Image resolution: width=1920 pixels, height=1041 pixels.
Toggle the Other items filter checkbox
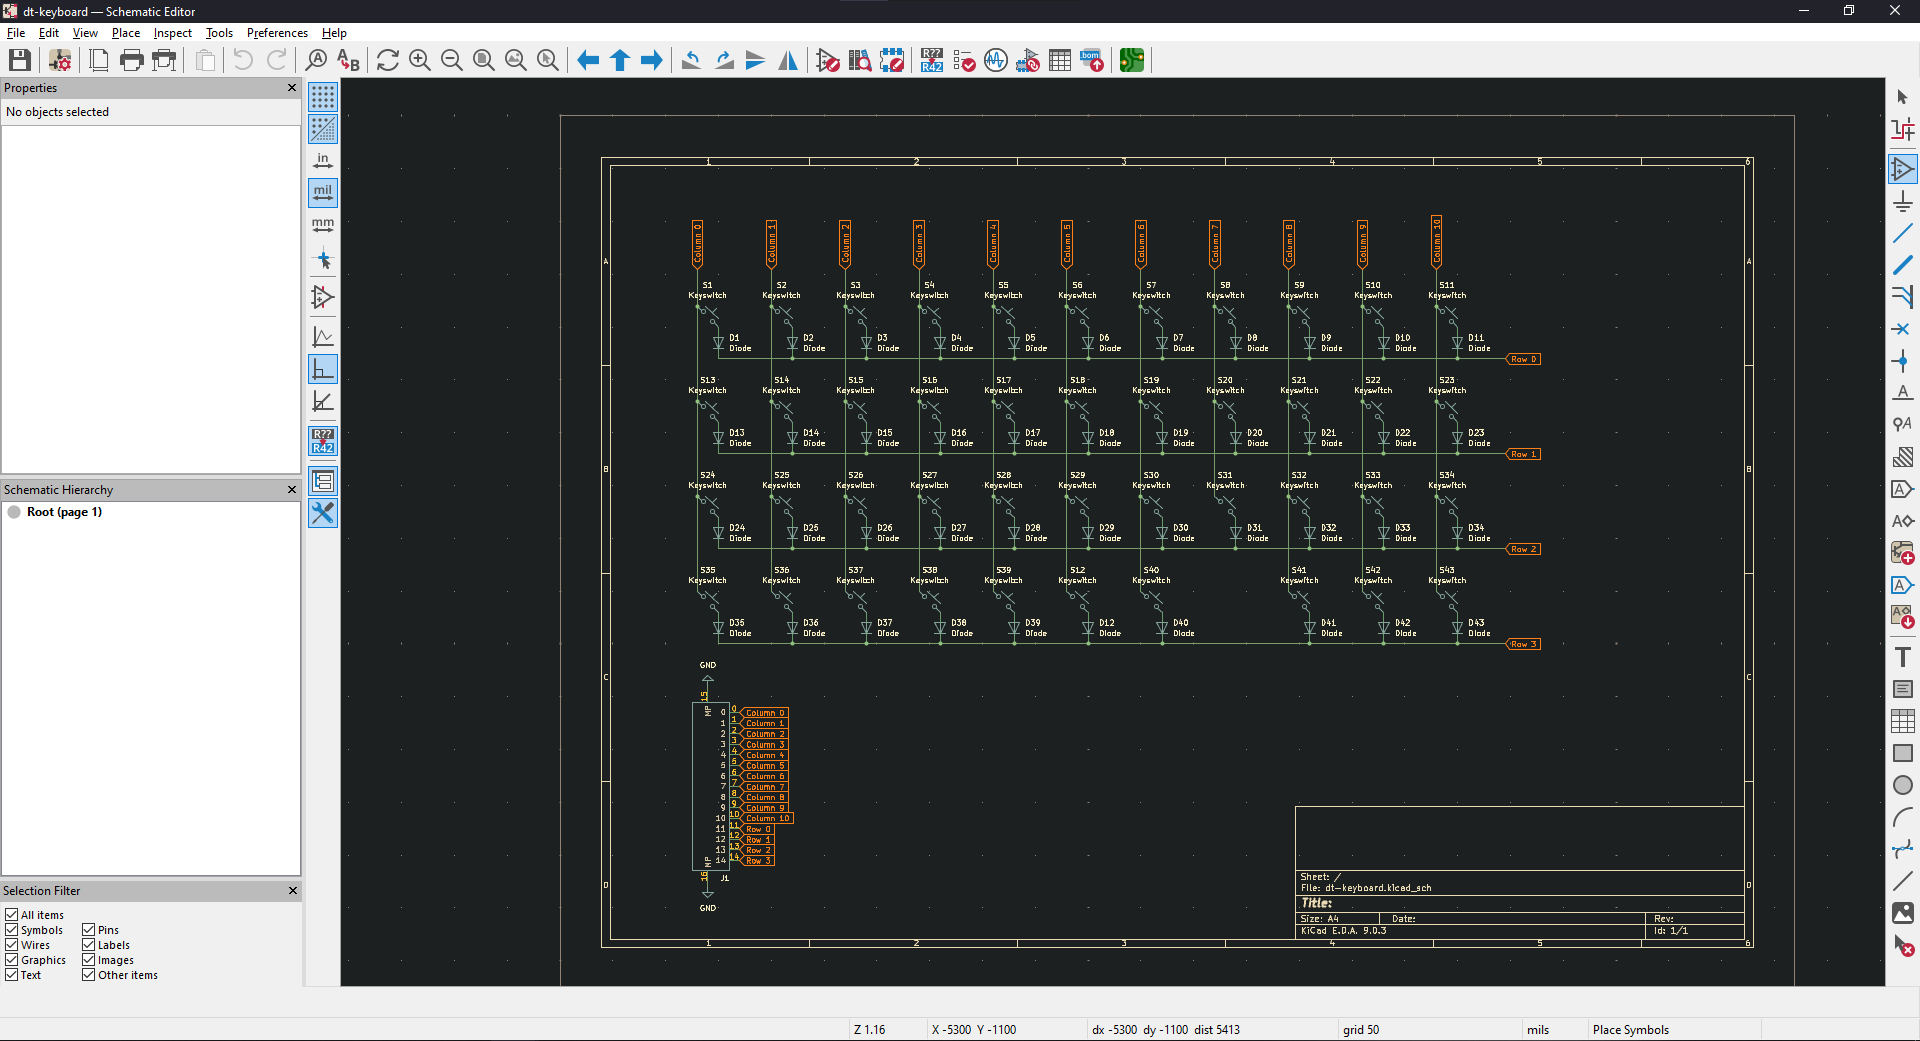tap(88, 974)
